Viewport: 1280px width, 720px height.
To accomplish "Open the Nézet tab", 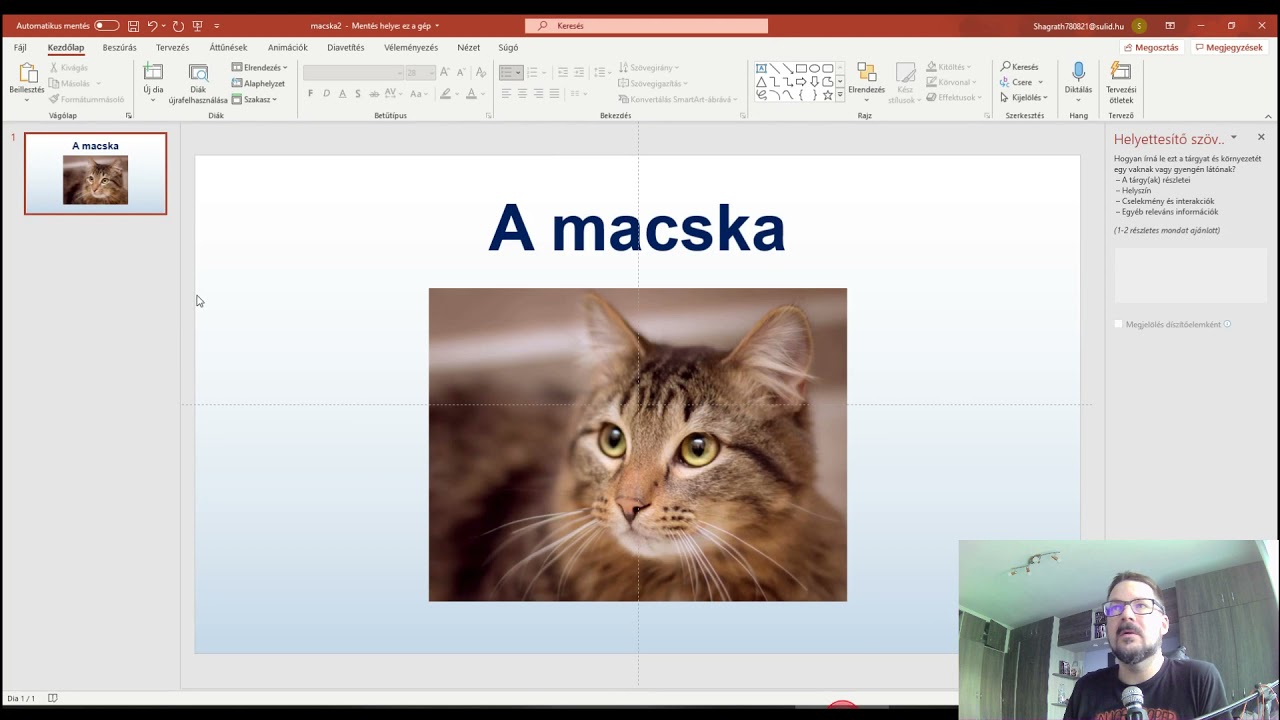I will (x=469, y=47).
